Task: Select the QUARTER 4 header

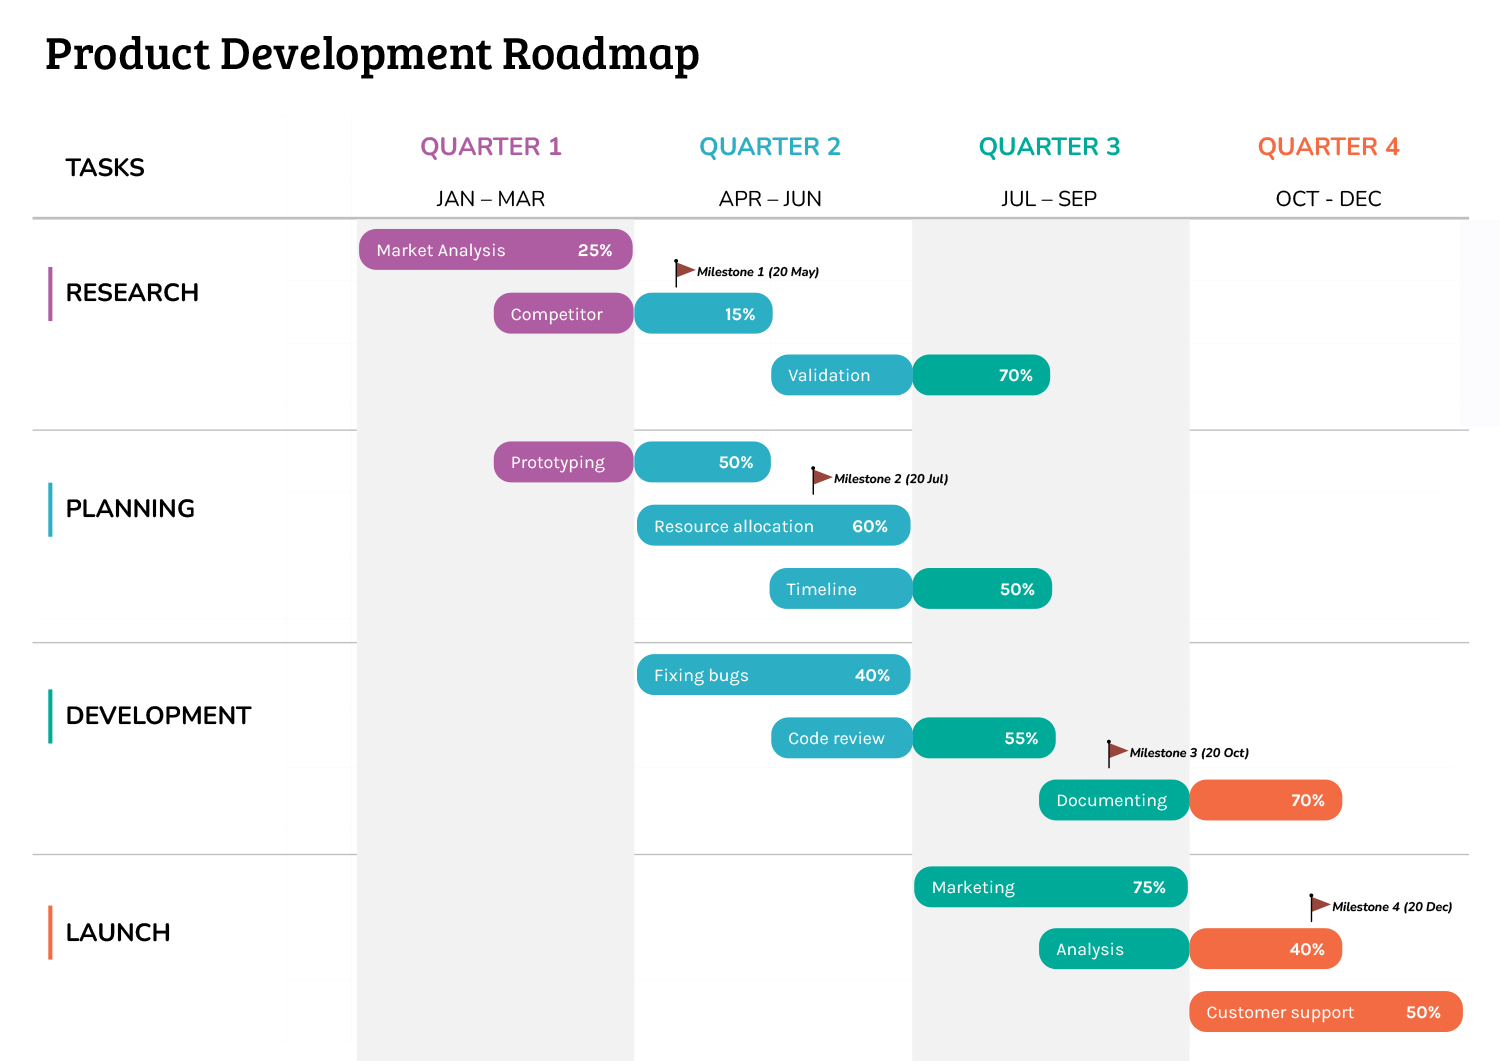Action: pos(1330,146)
